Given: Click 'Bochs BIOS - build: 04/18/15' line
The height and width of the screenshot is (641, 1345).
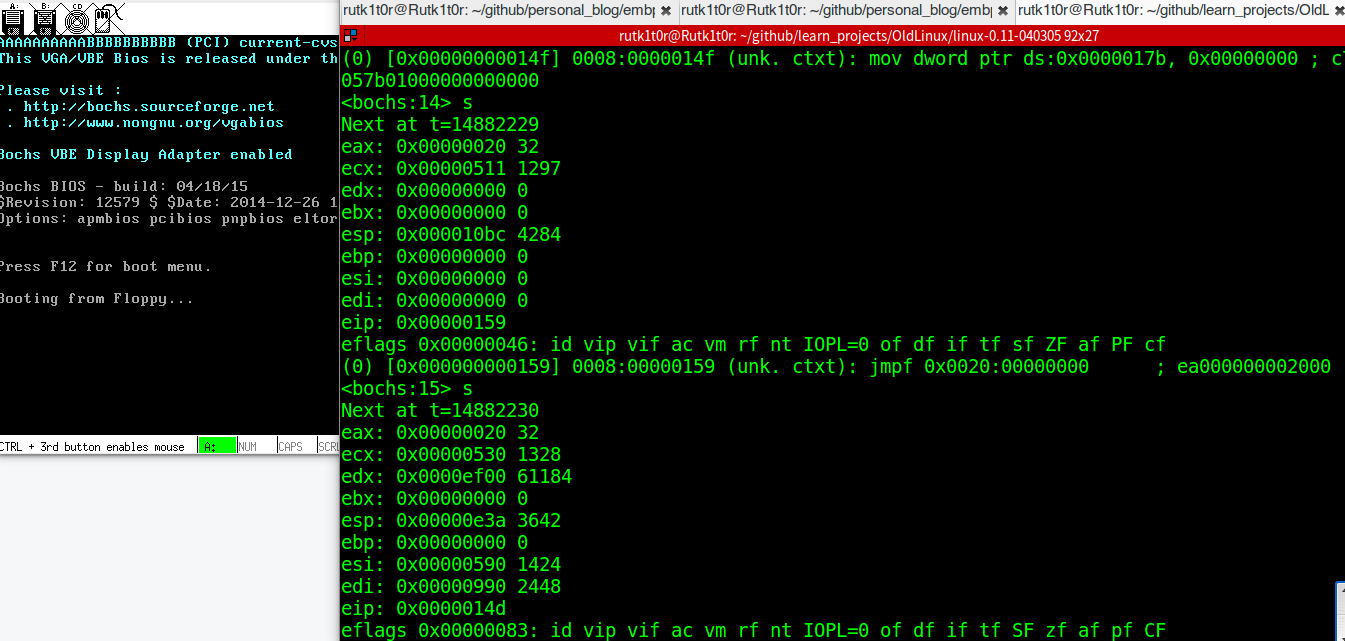Looking at the screenshot, I should [x=124, y=186].
